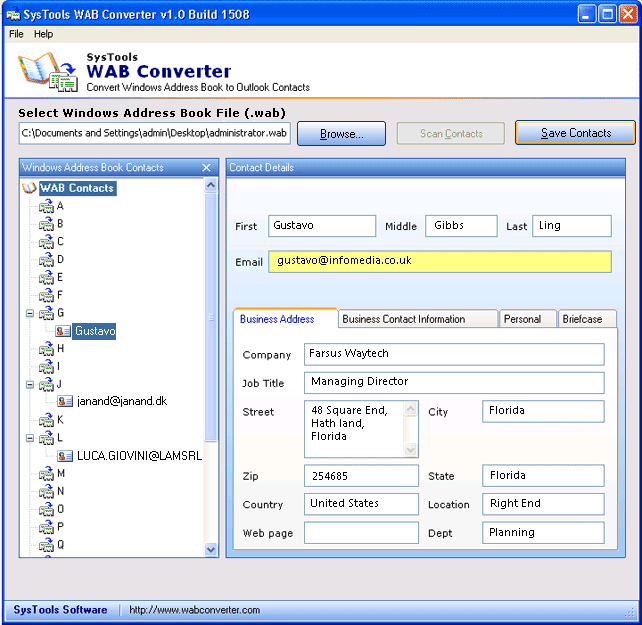This screenshot has width=642, height=625.
Task: Click the contacts tree vertical scrollbar thumb
Action: 211,317
